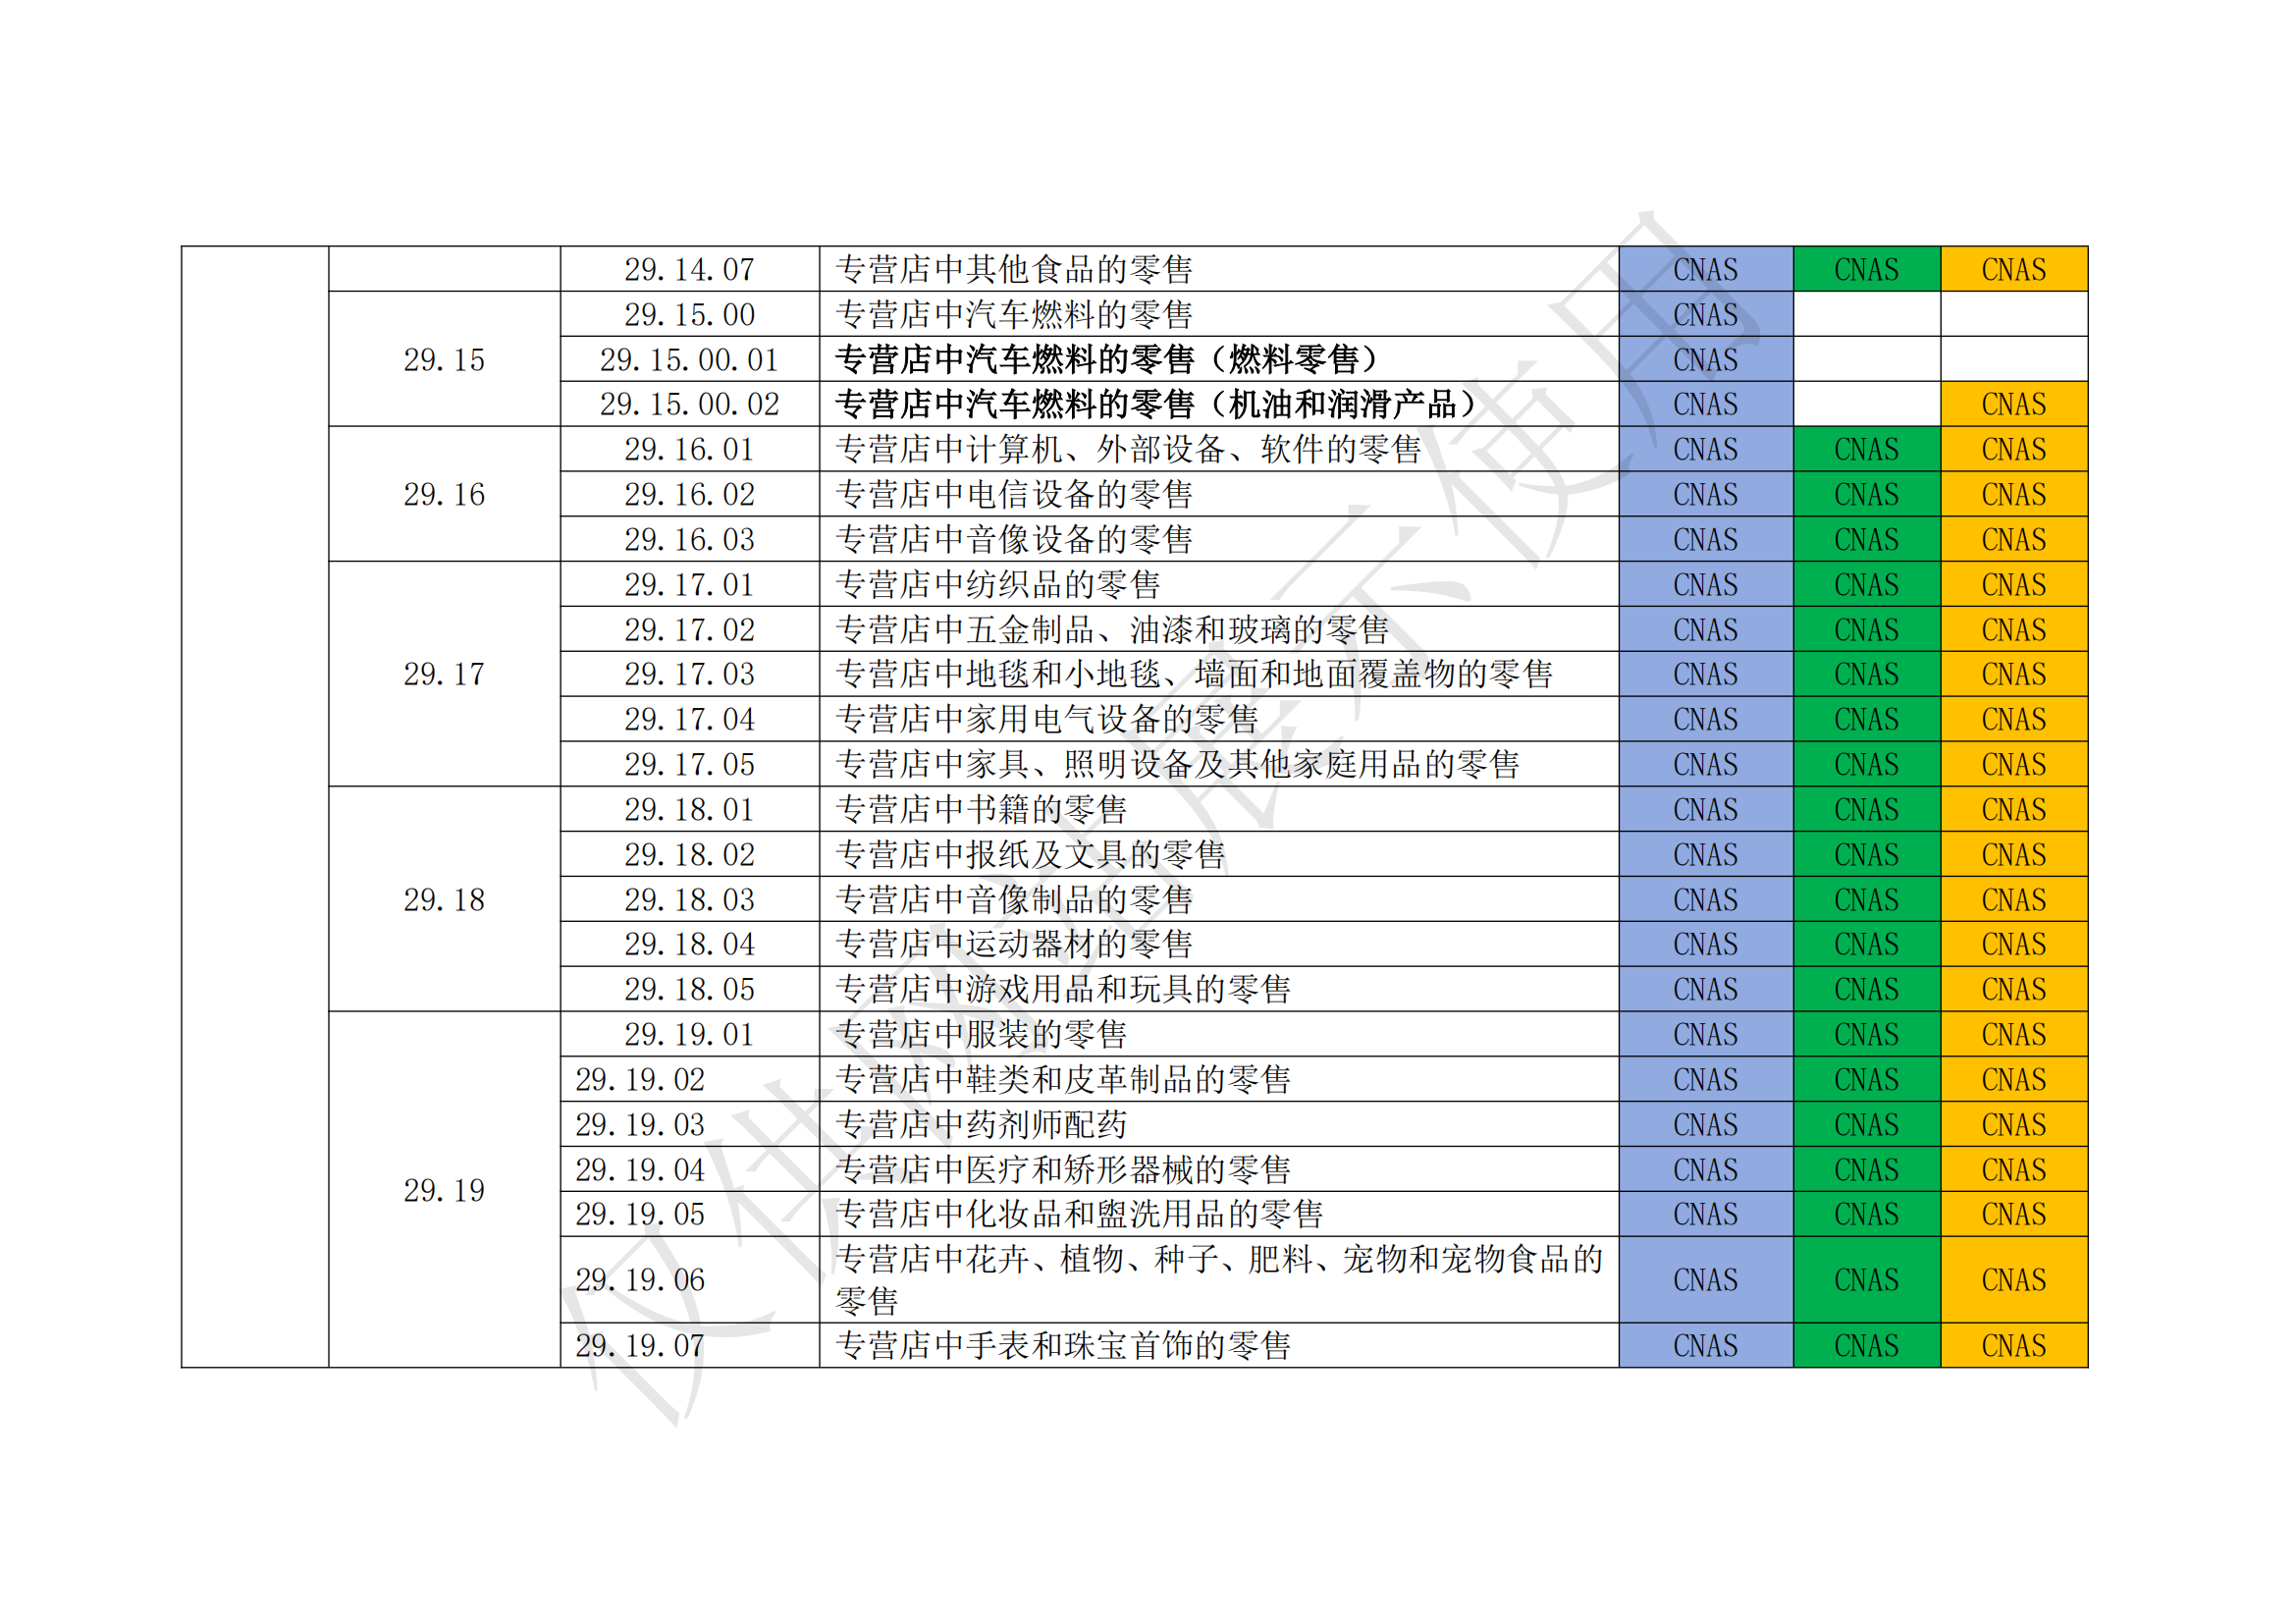Select code 29.19.07
2296x1623 pixels.
[640, 1345]
